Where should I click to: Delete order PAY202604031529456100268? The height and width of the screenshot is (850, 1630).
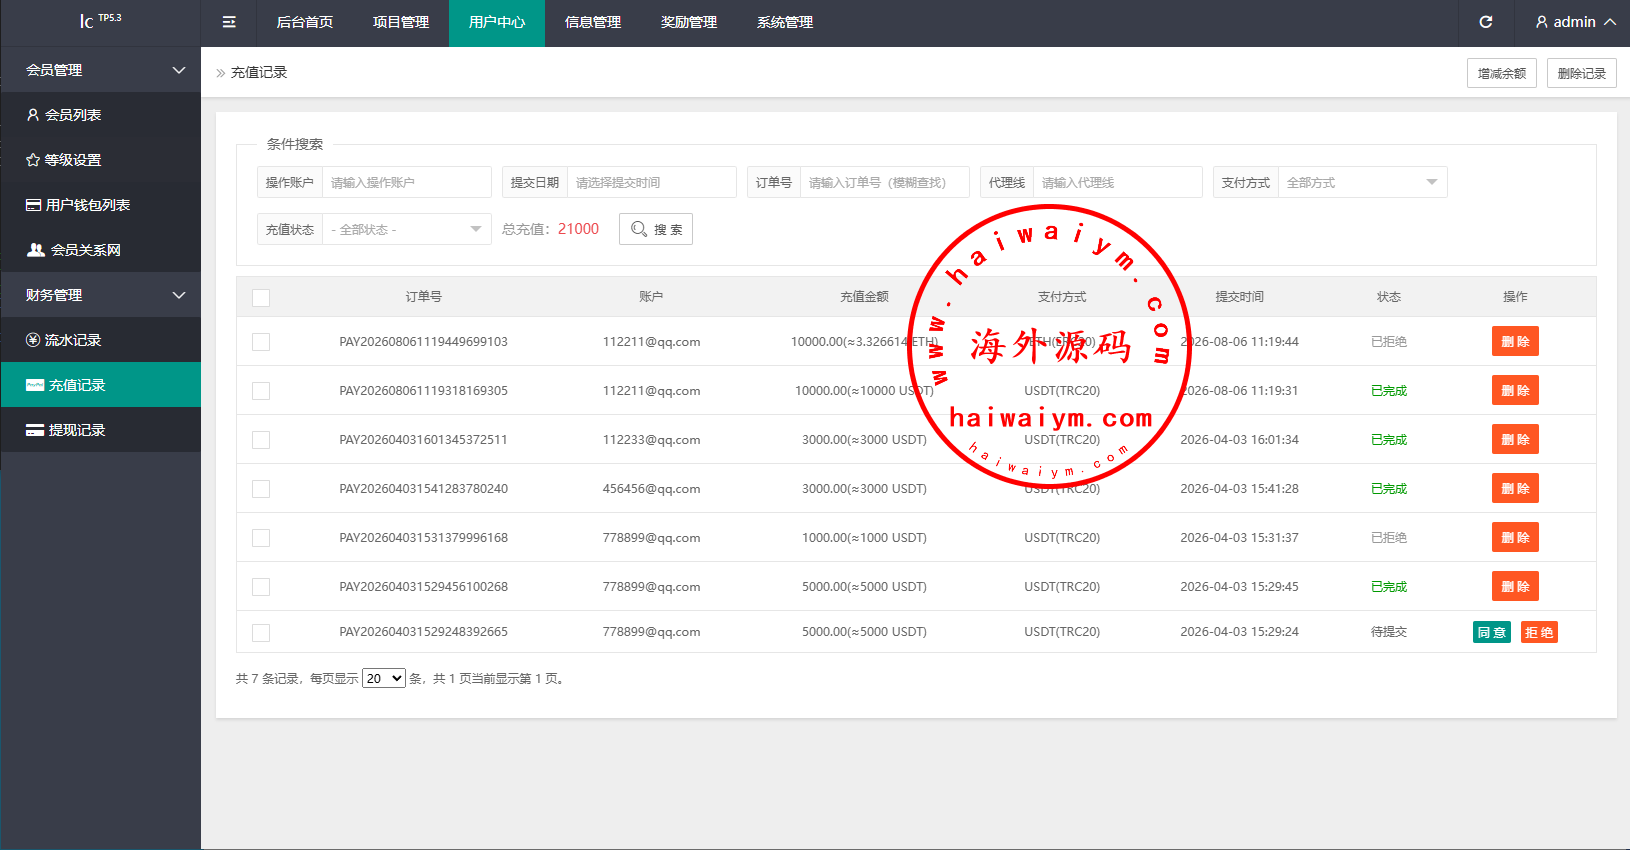pos(1515,586)
